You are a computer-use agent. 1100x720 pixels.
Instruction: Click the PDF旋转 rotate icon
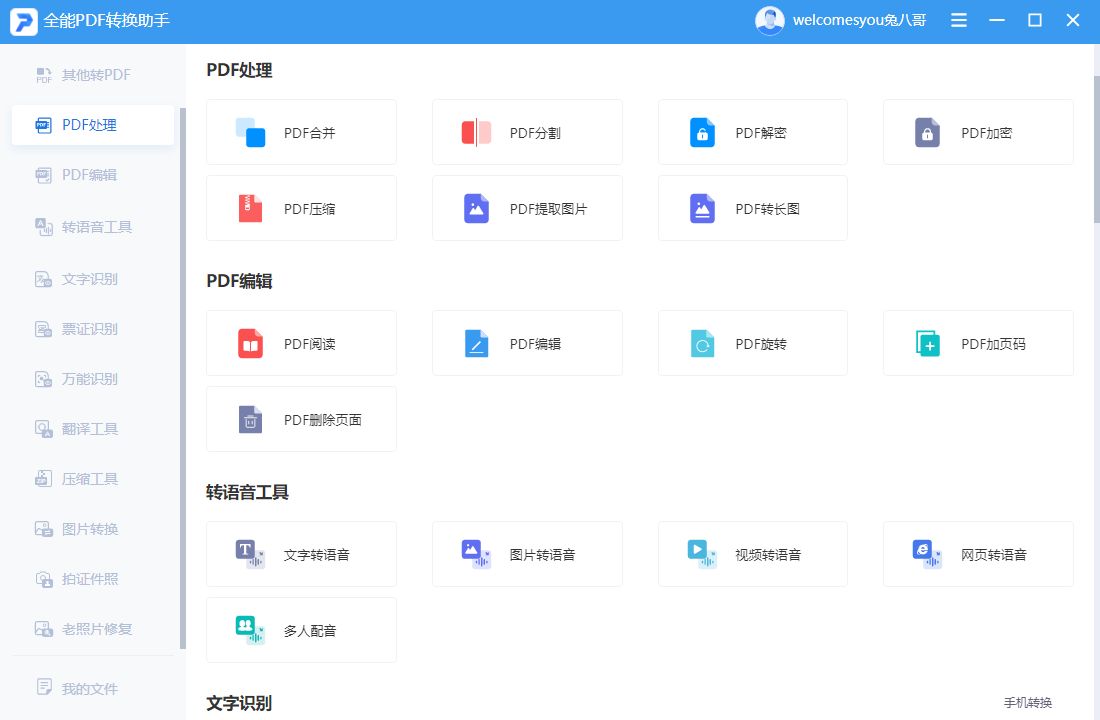702,344
